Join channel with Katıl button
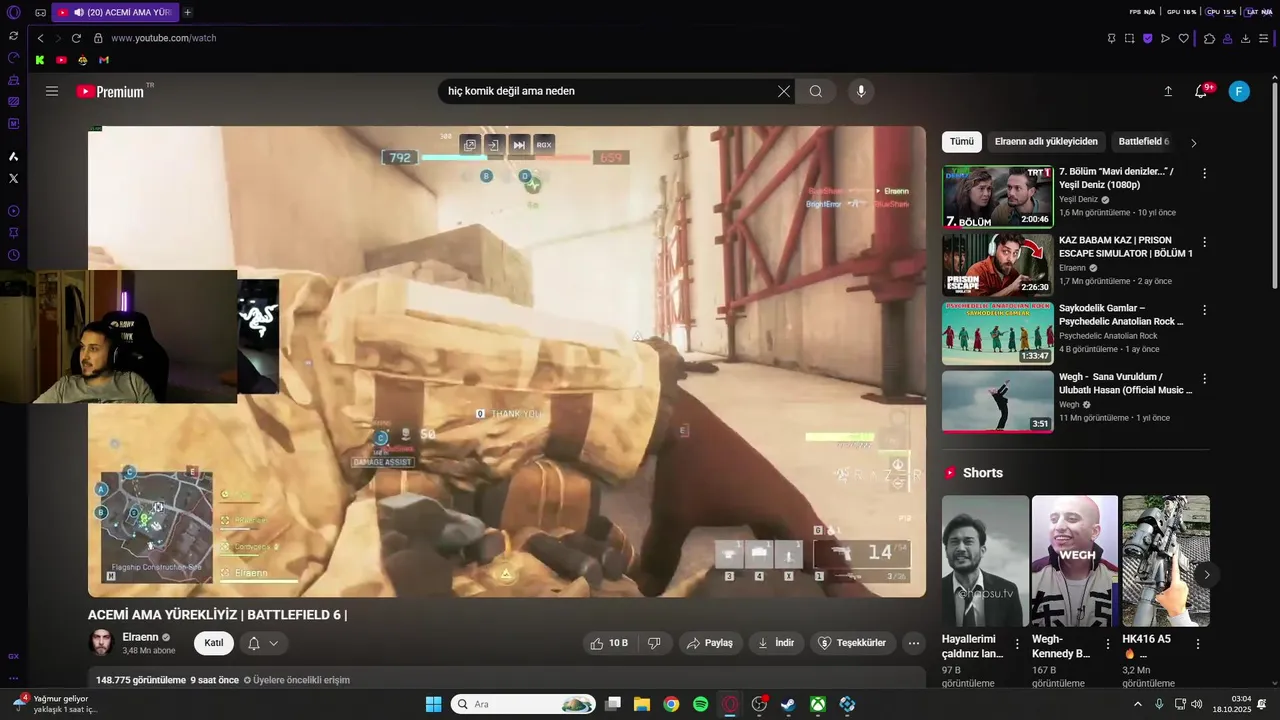The image size is (1280, 720). [214, 643]
